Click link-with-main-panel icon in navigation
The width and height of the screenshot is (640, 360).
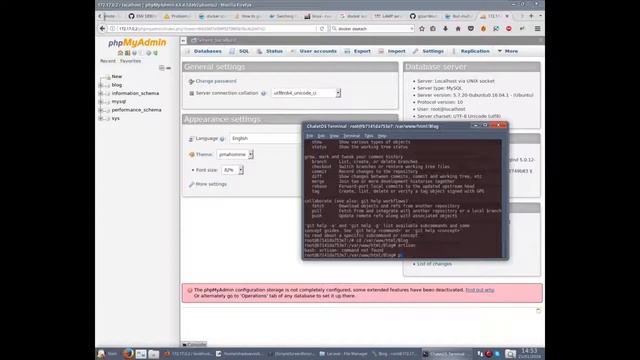pos(169,68)
